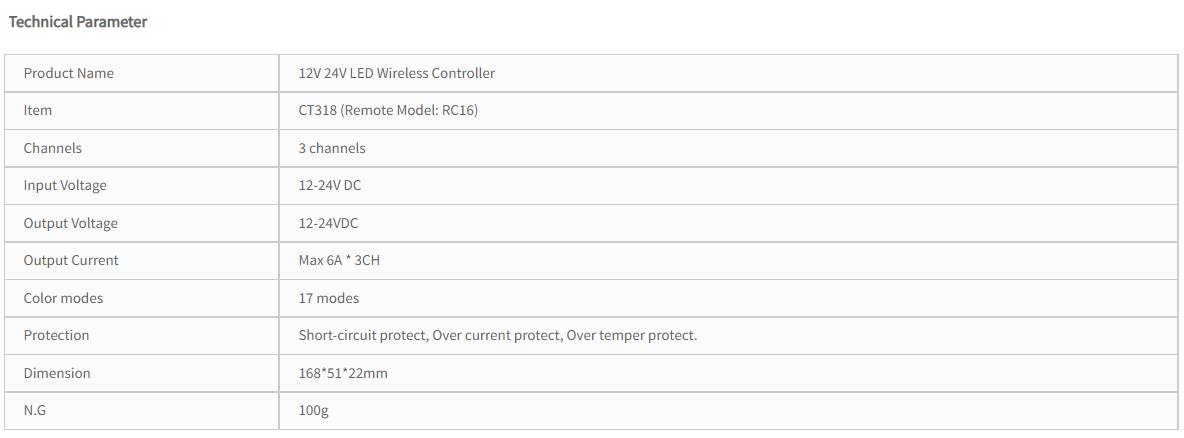The width and height of the screenshot is (1184, 438).
Task: Click the Short-circuit protect description text
Action: (498, 335)
